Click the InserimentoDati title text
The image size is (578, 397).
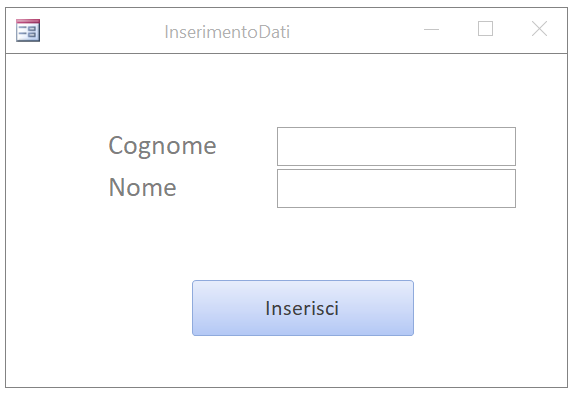point(227,32)
